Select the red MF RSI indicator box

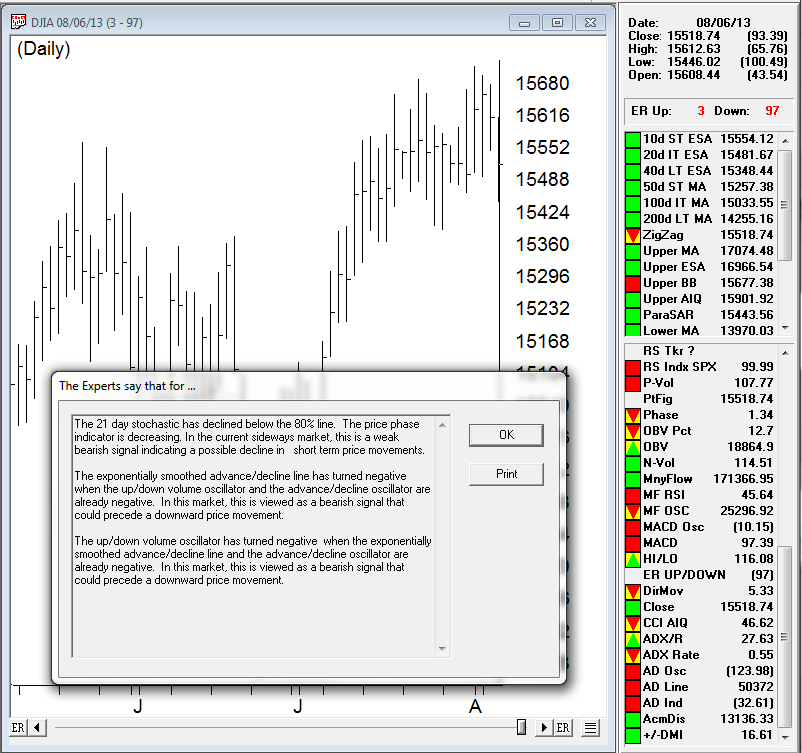point(633,495)
